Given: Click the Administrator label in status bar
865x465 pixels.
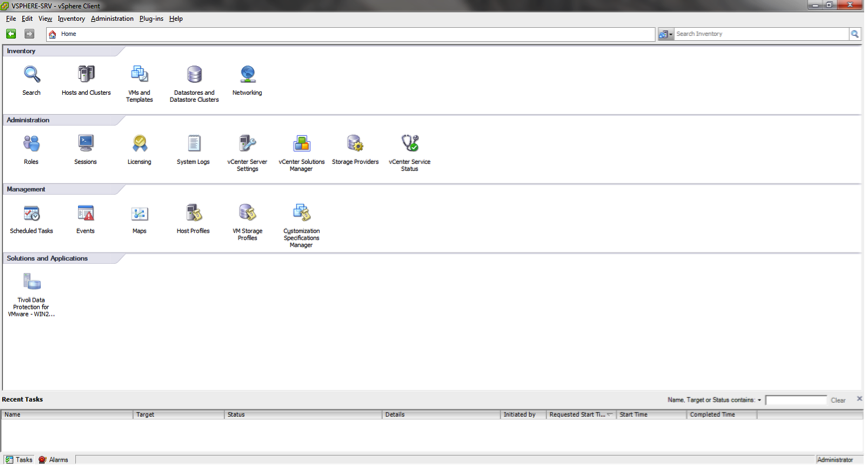Looking at the screenshot, I should pyautogui.click(x=835, y=460).
